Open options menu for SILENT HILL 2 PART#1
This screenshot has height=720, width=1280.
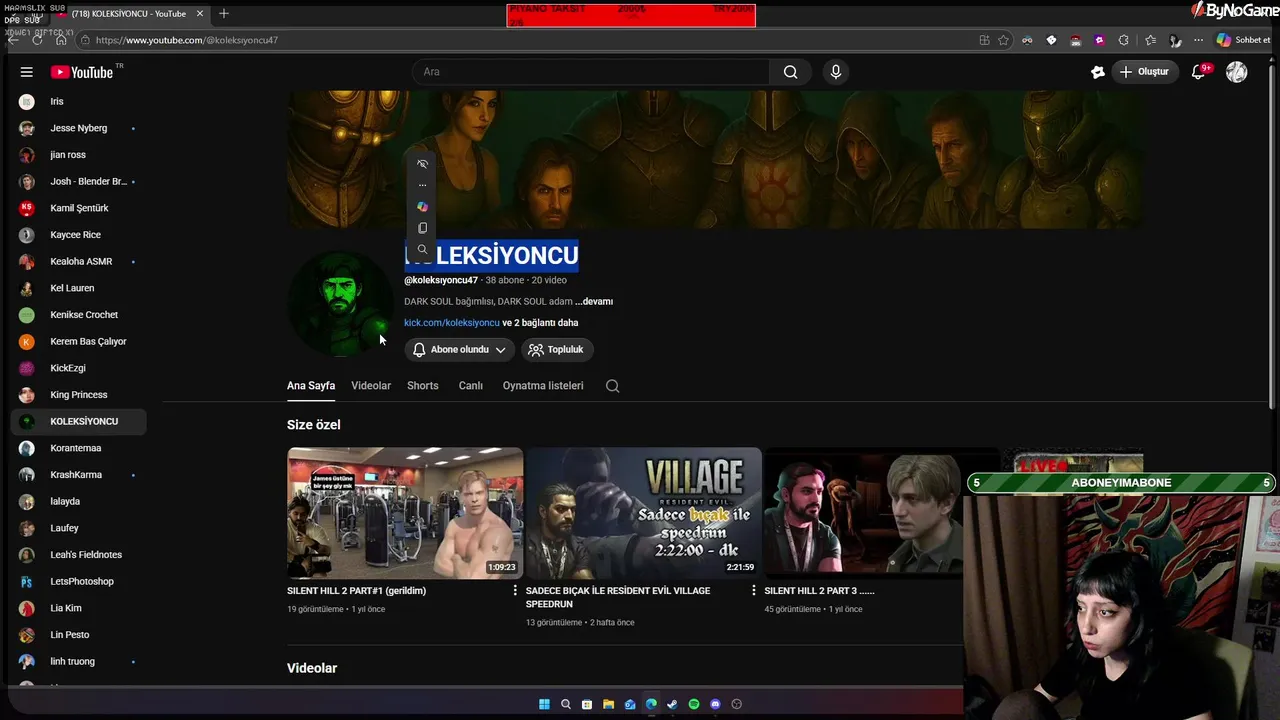[516, 591]
